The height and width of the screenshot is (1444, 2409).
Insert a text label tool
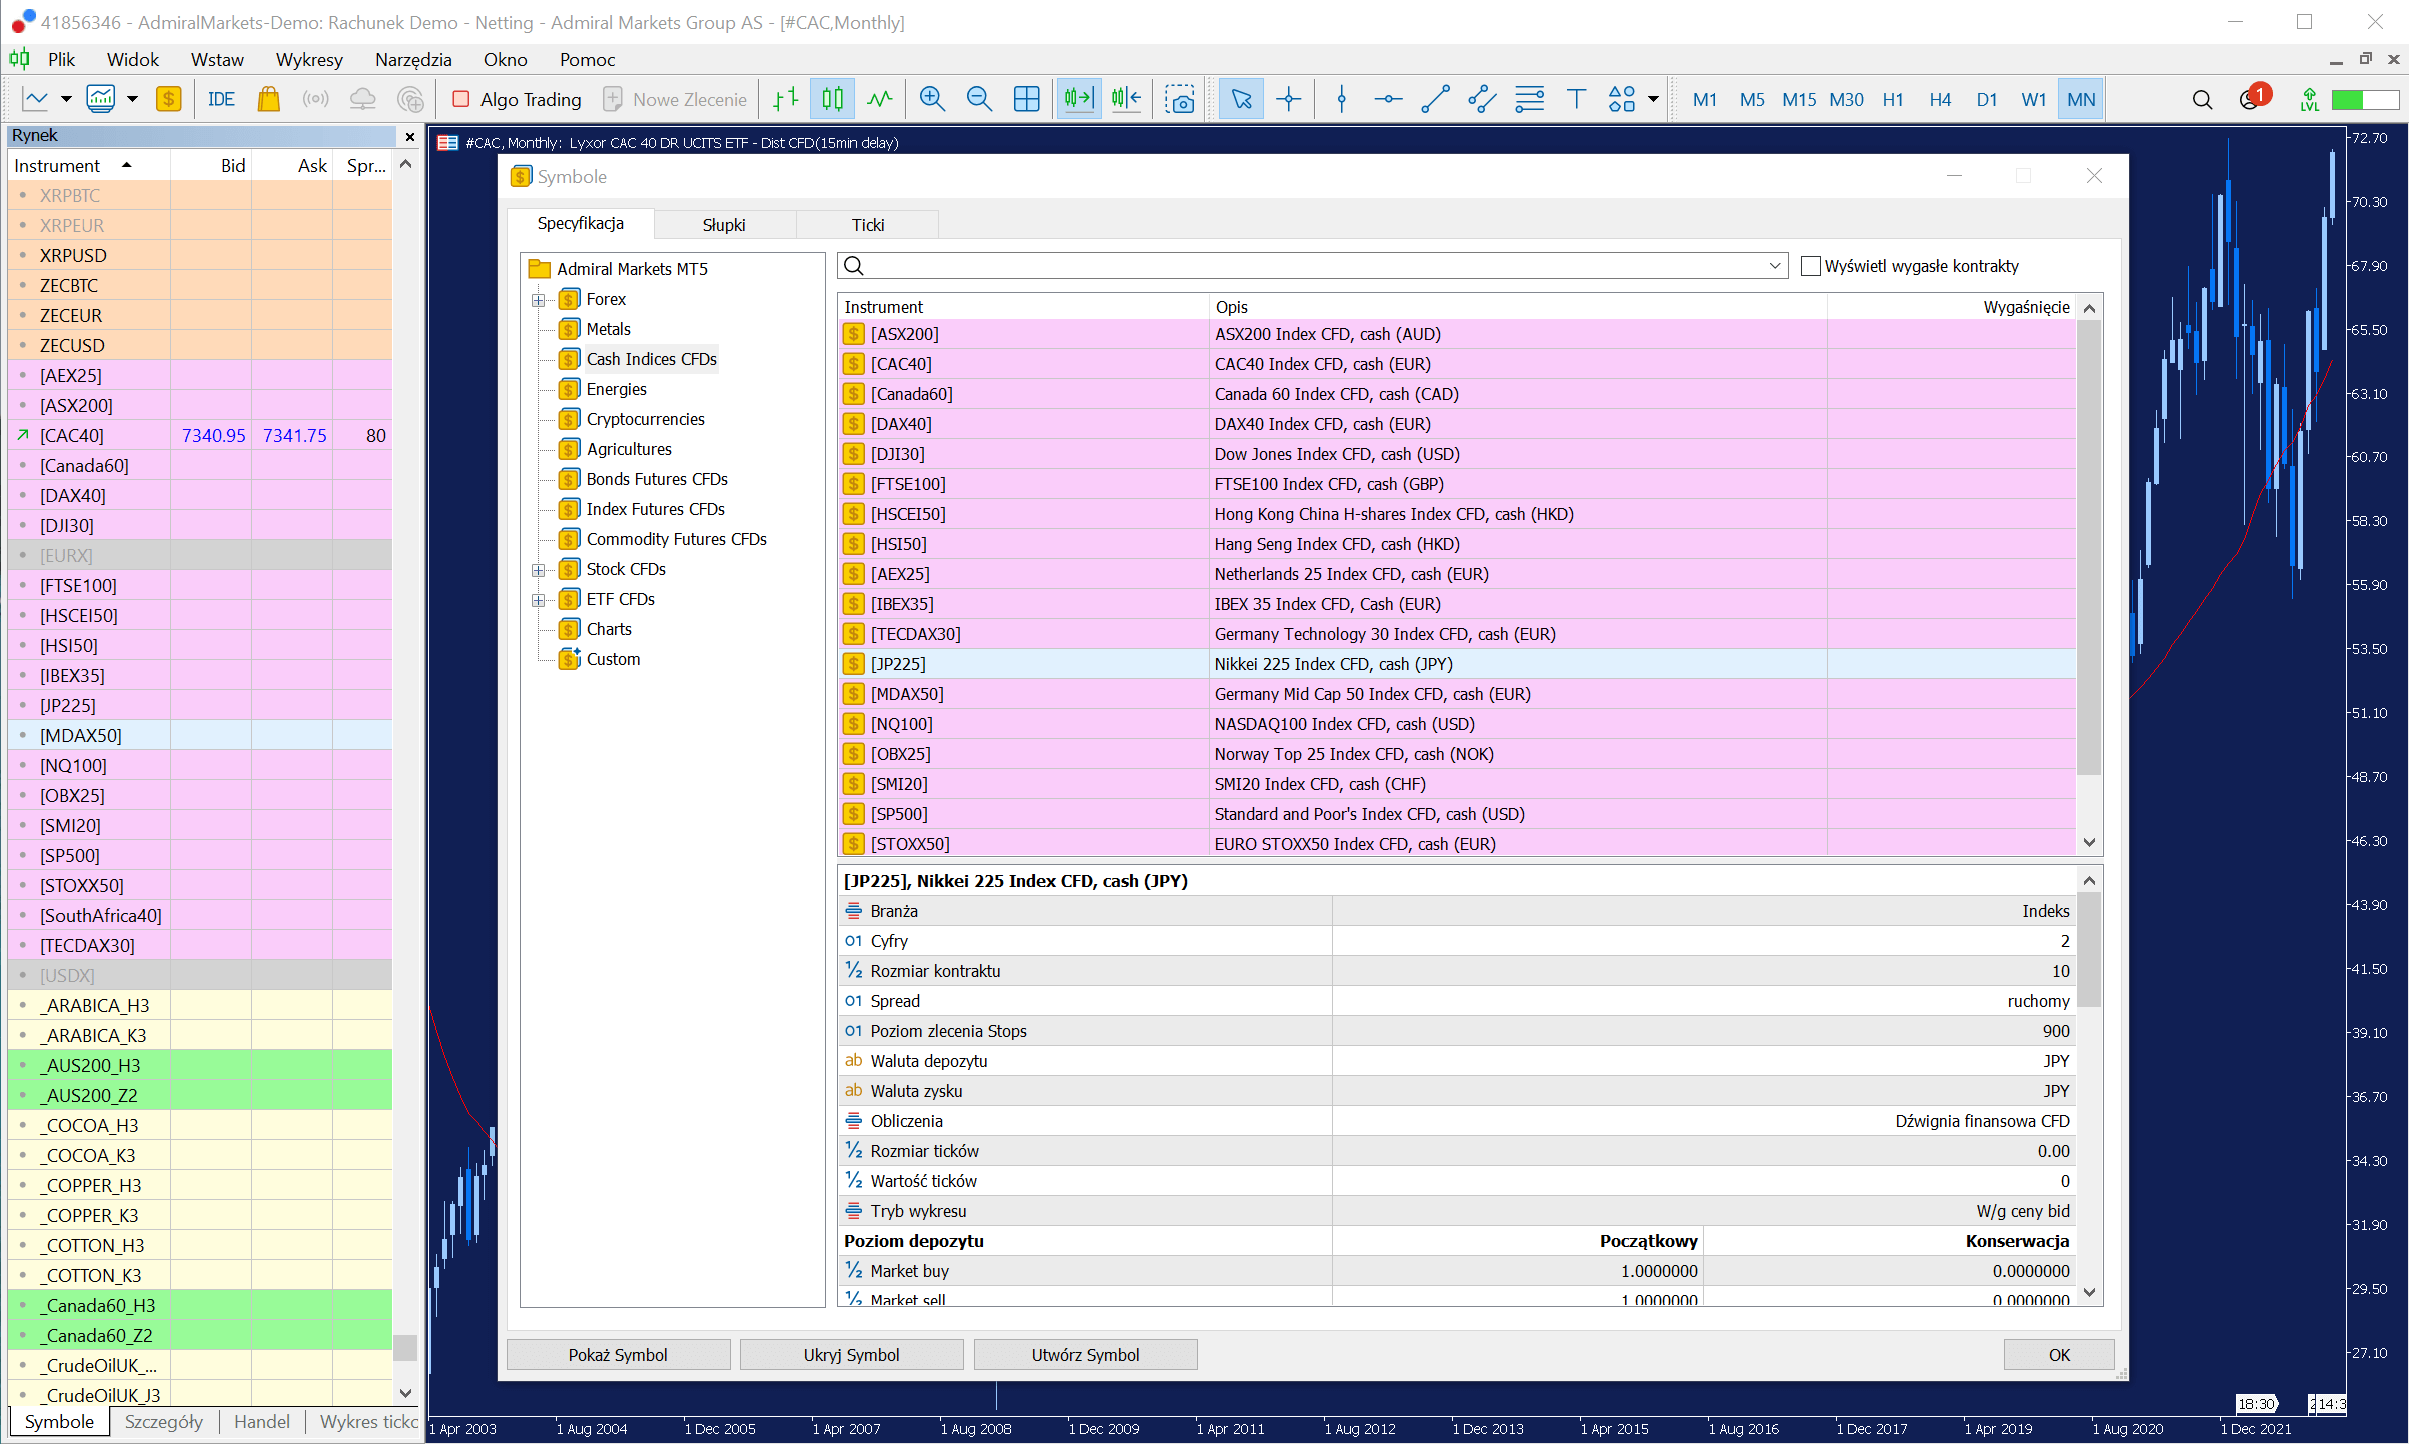(1576, 99)
